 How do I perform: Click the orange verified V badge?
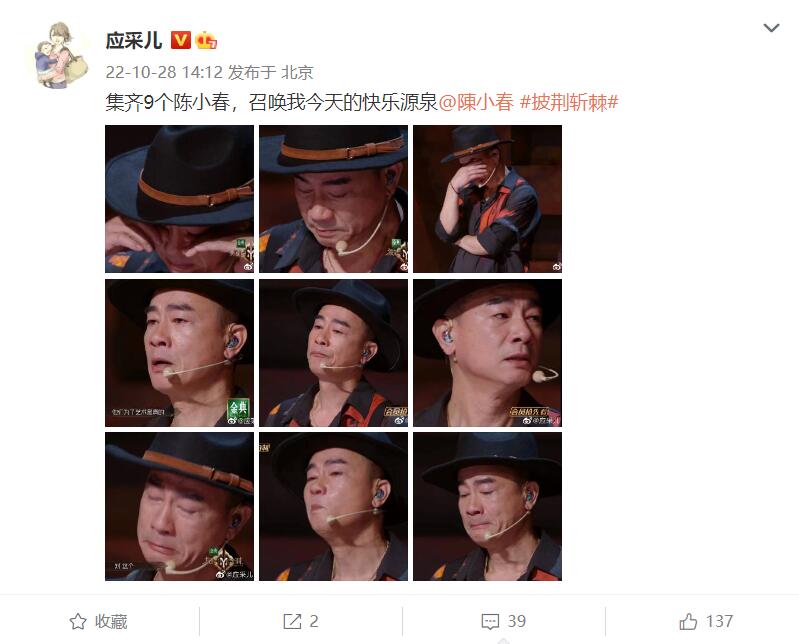pos(180,40)
